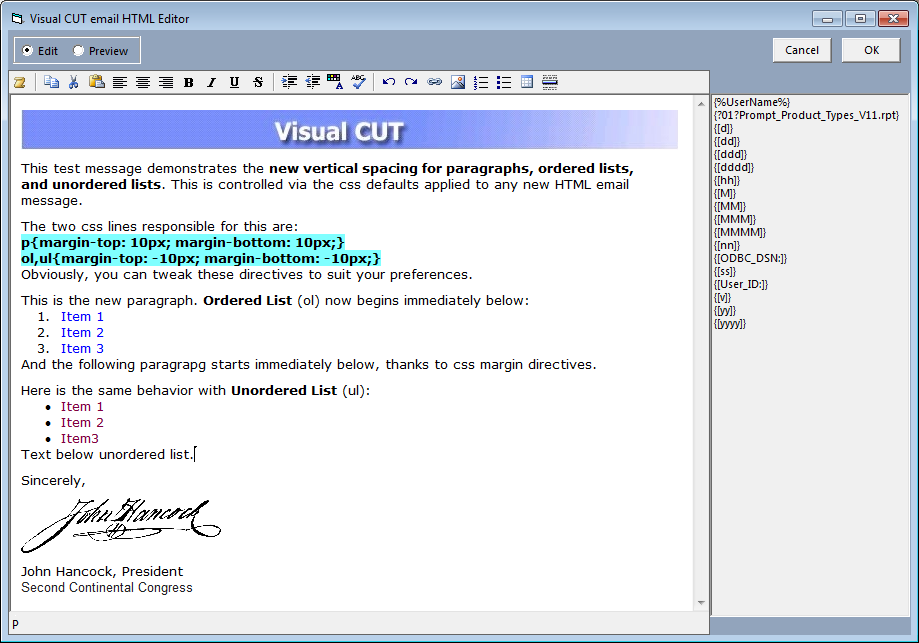Click the John Hancock signature image
919x643 pixels.
pyautogui.click(x=121, y=525)
